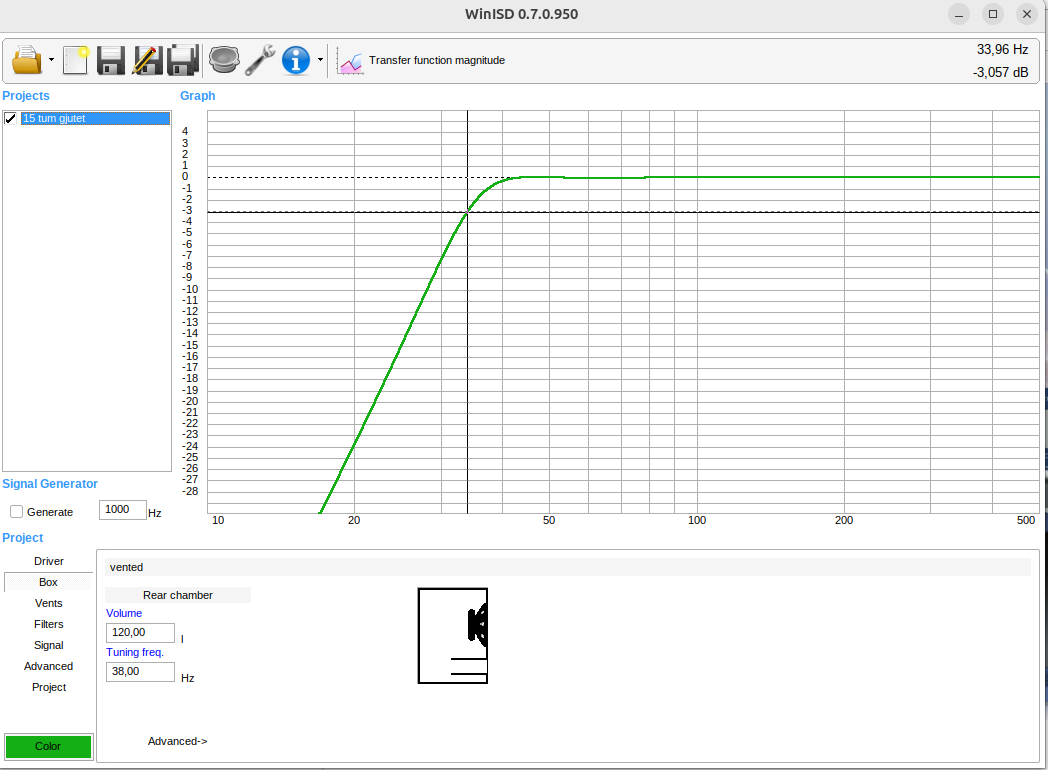Click the blue Tuning freq. label
The height and width of the screenshot is (770, 1048).
134,652
